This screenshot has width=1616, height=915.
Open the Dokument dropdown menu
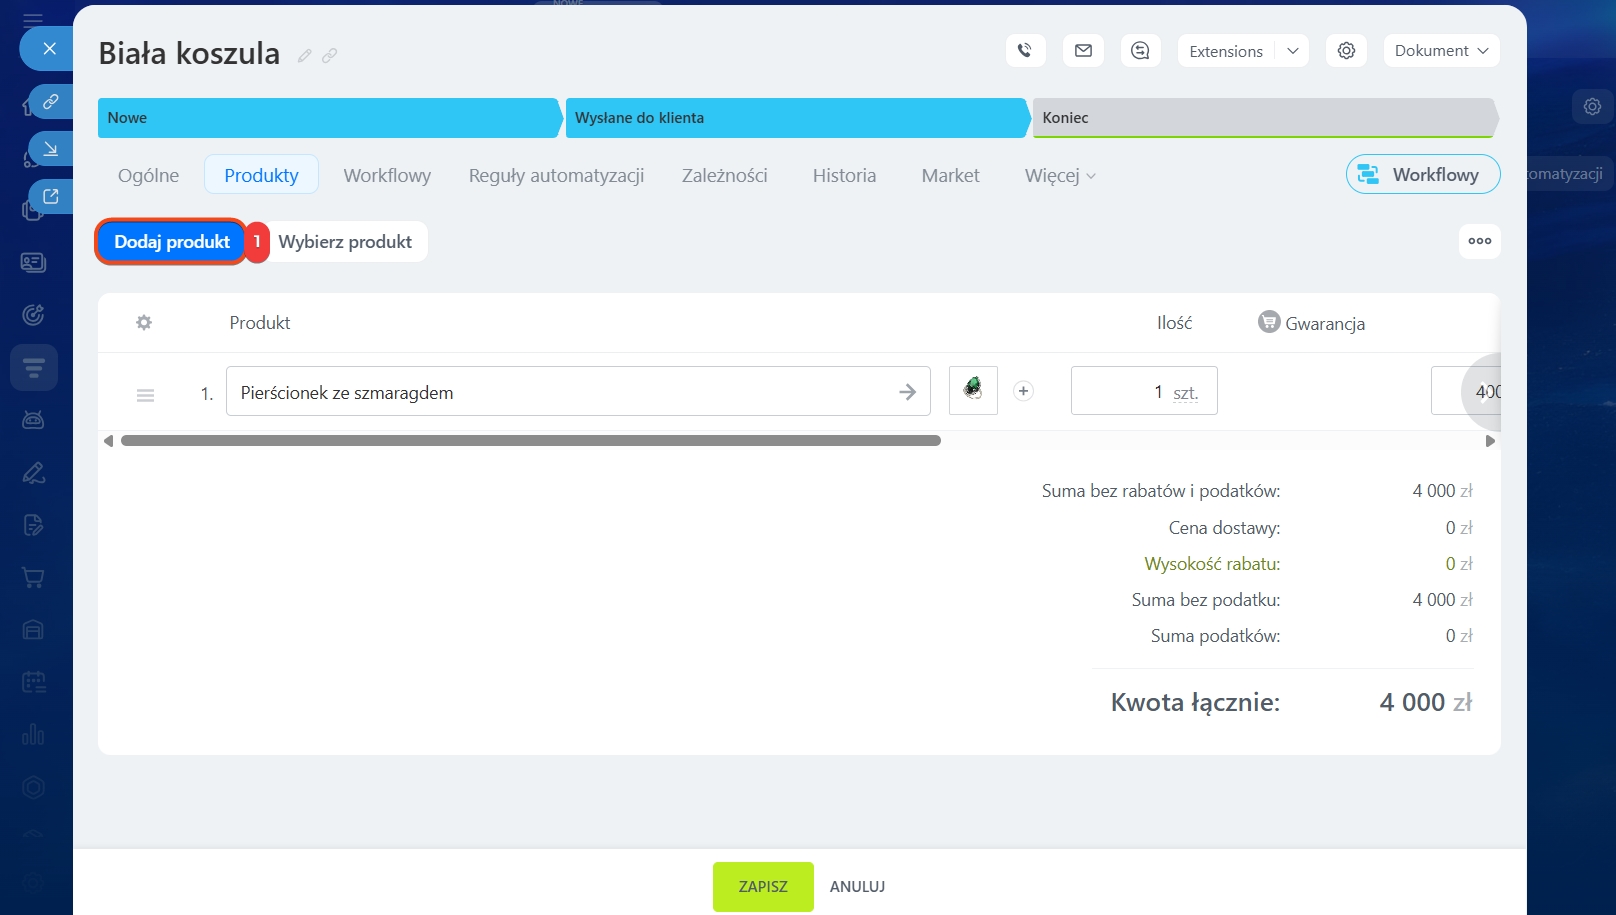(x=1440, y=51)
